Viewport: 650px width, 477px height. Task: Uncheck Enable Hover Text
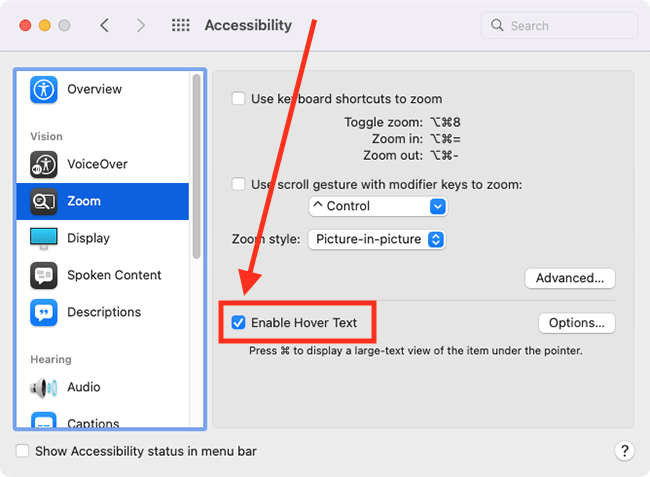coord(238,322)
